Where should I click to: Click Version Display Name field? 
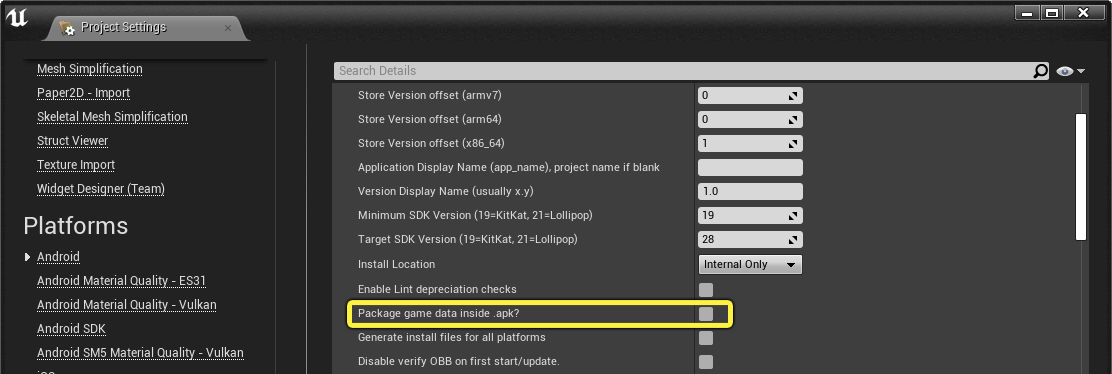point(750,192)
